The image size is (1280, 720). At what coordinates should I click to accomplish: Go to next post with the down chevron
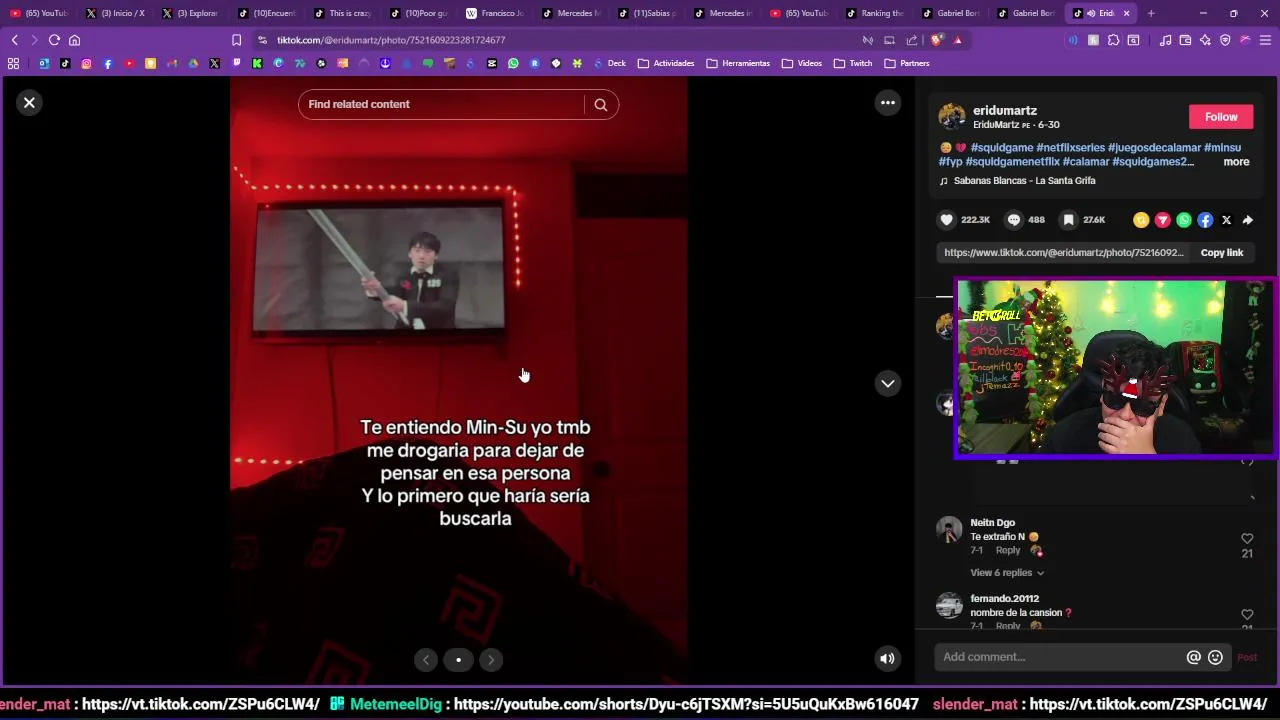887,384
